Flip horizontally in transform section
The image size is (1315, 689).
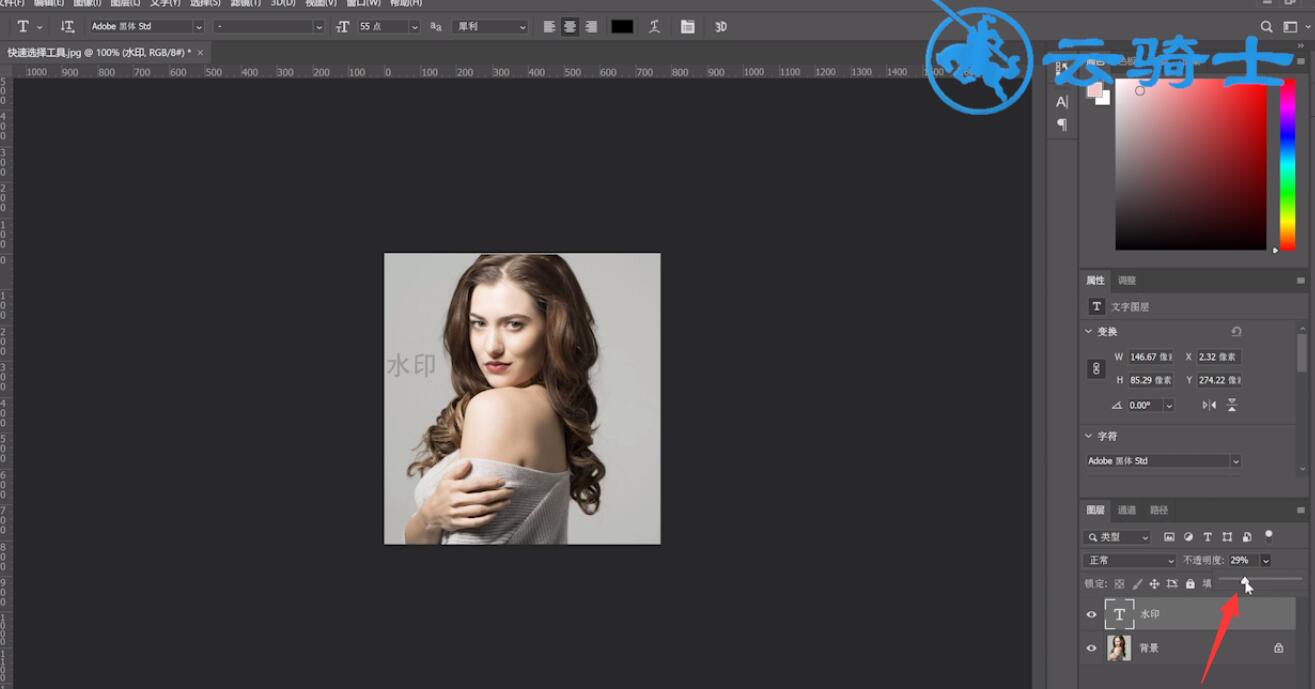[x=1210, y=405]
